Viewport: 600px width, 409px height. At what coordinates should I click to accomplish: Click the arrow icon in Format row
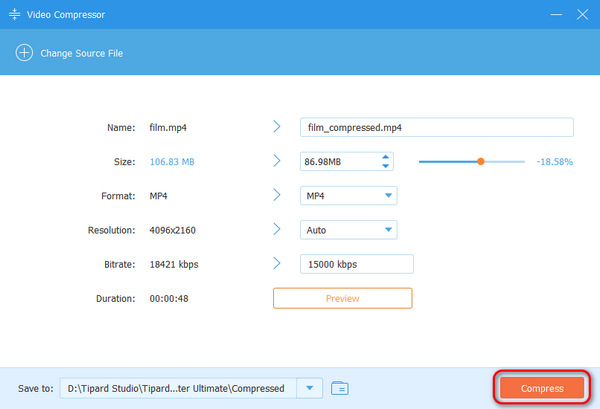pos(277,195)
